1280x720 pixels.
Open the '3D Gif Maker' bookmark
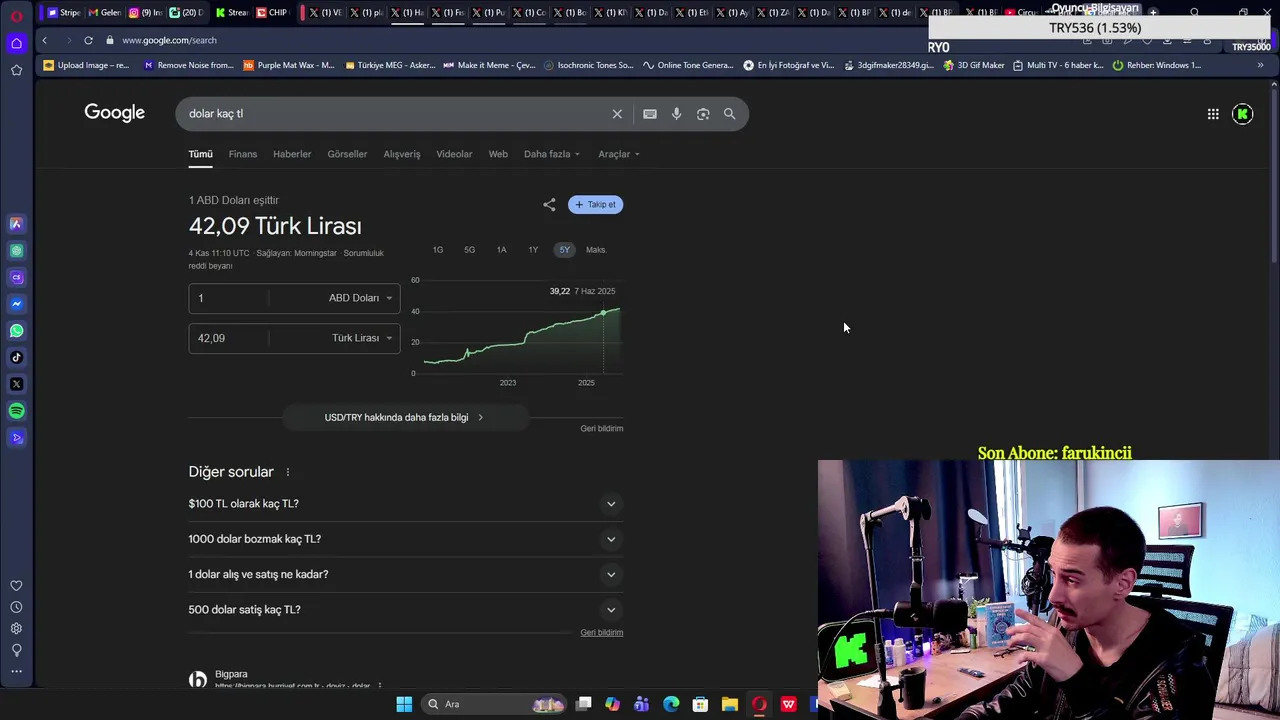coord(973,65)
